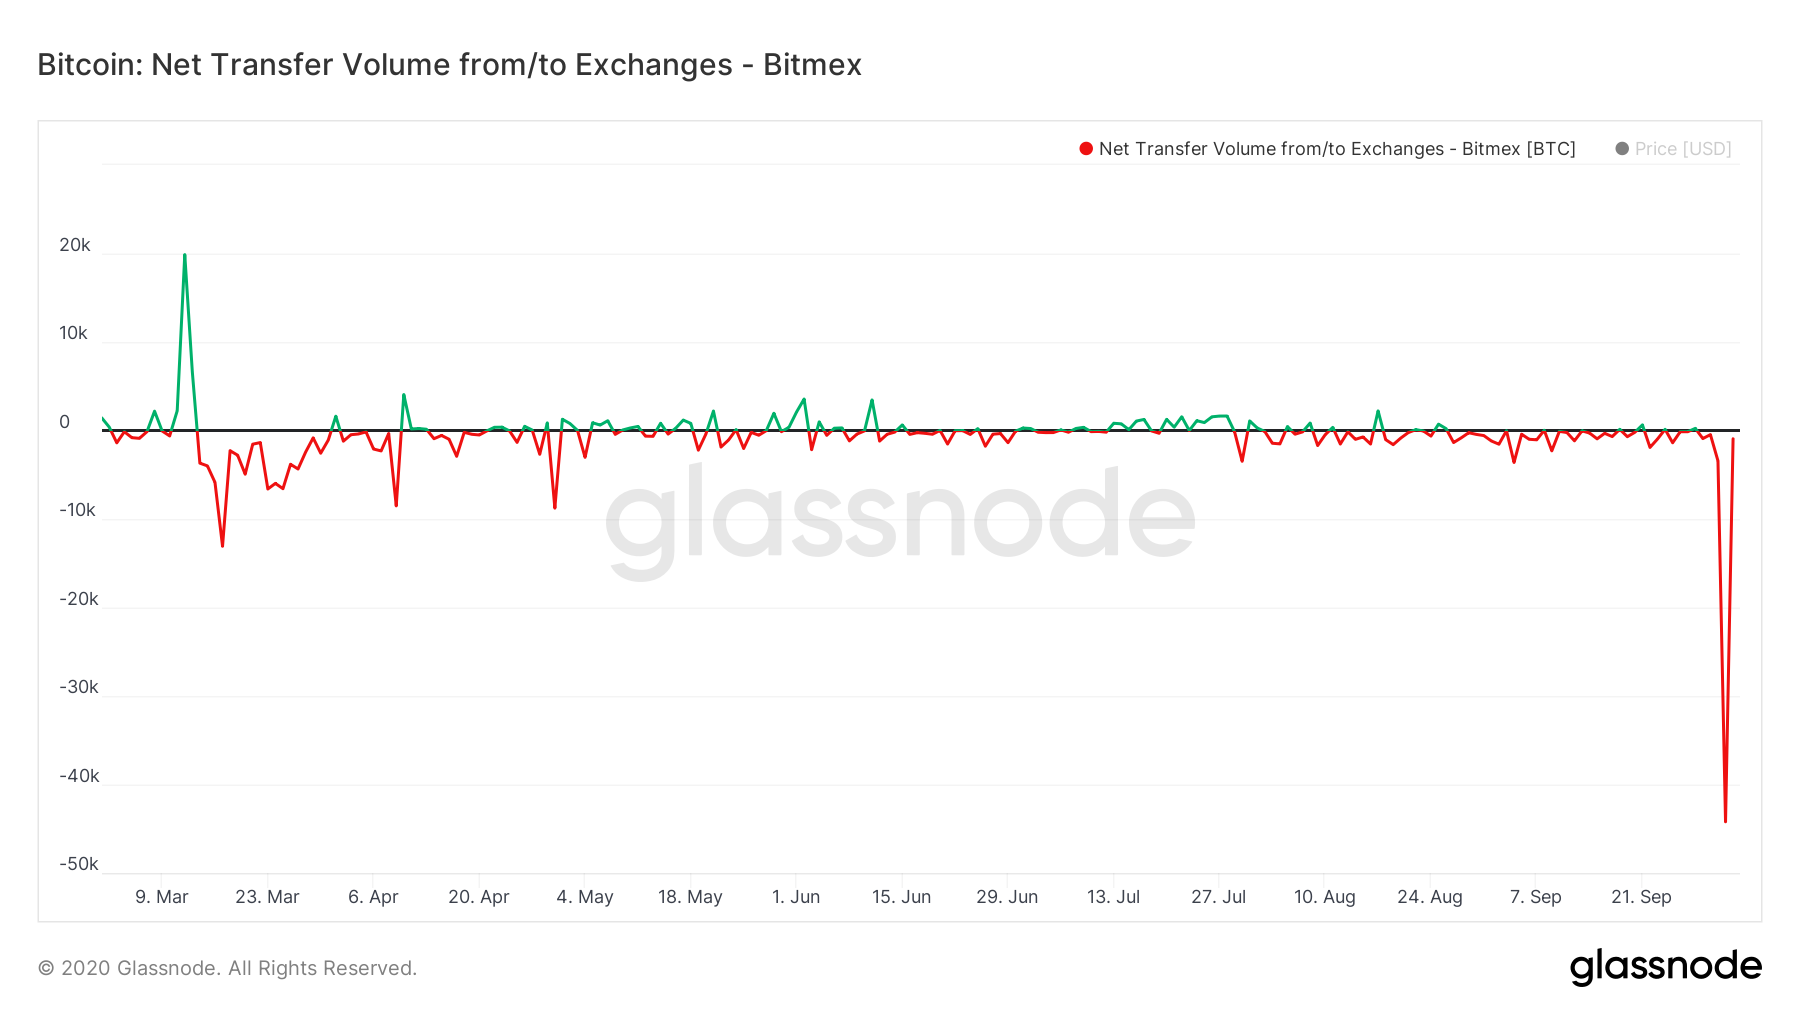Click the glassnode logo at bottom right
The width and height of the screenshot is (1800, 1013).
click(1665, 967)
